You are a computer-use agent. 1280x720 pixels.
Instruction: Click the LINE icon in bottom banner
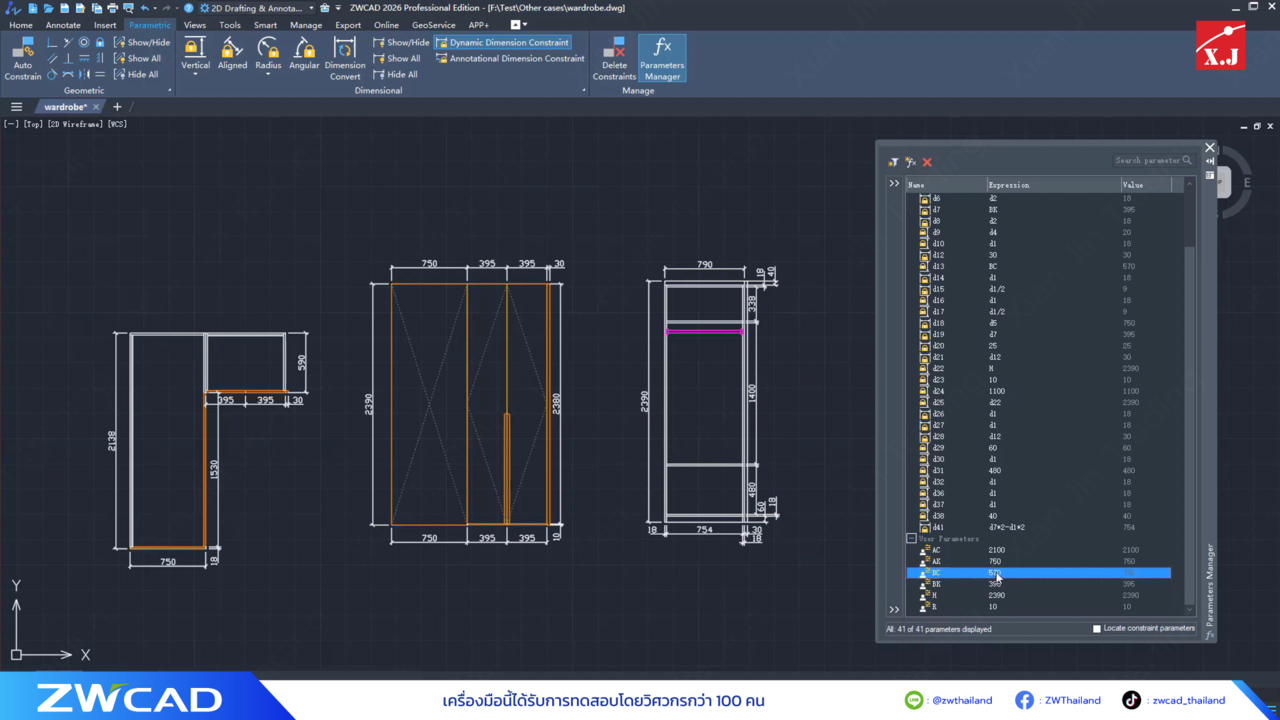913,700
